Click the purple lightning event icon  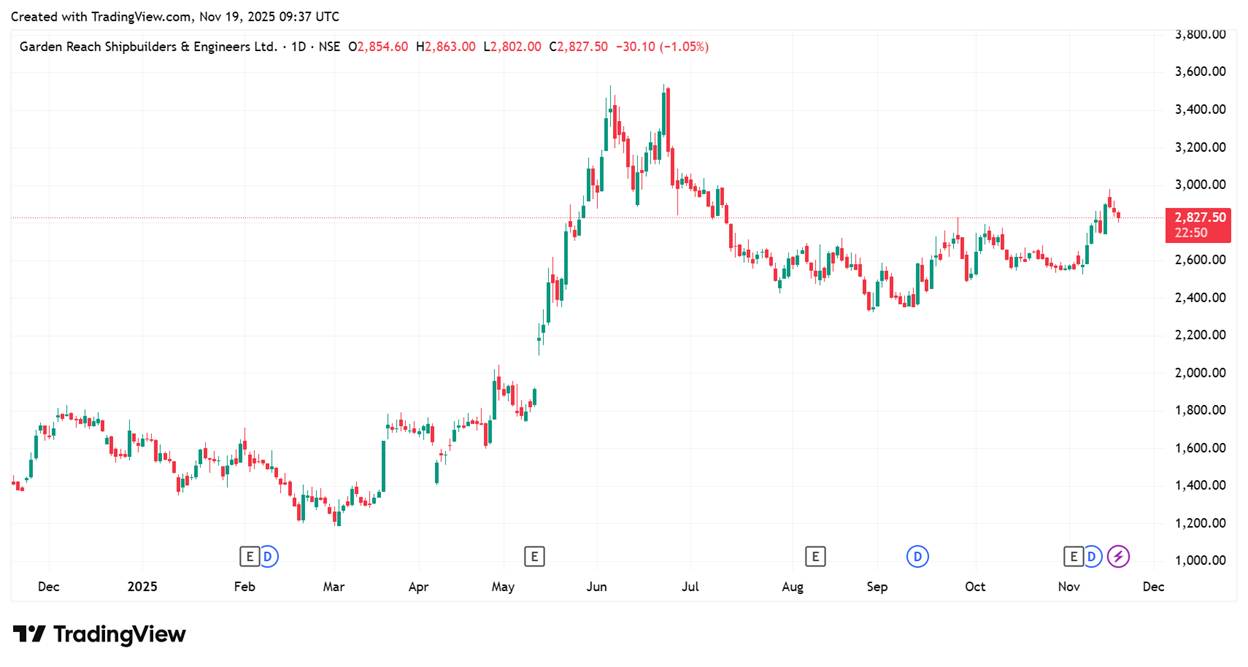pyautogui.click(x=1119, y=556)
